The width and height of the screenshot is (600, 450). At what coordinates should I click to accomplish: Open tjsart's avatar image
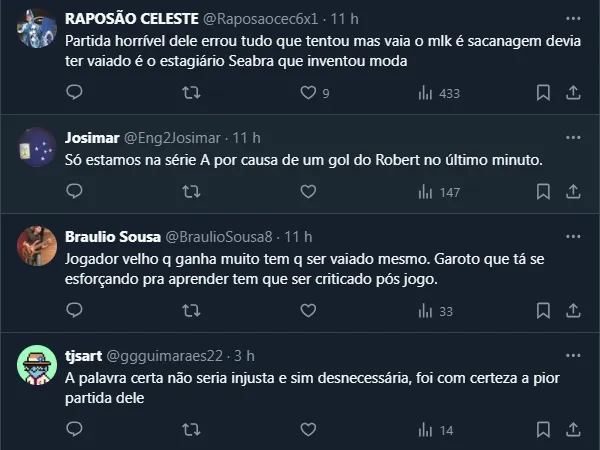point(37,365)
